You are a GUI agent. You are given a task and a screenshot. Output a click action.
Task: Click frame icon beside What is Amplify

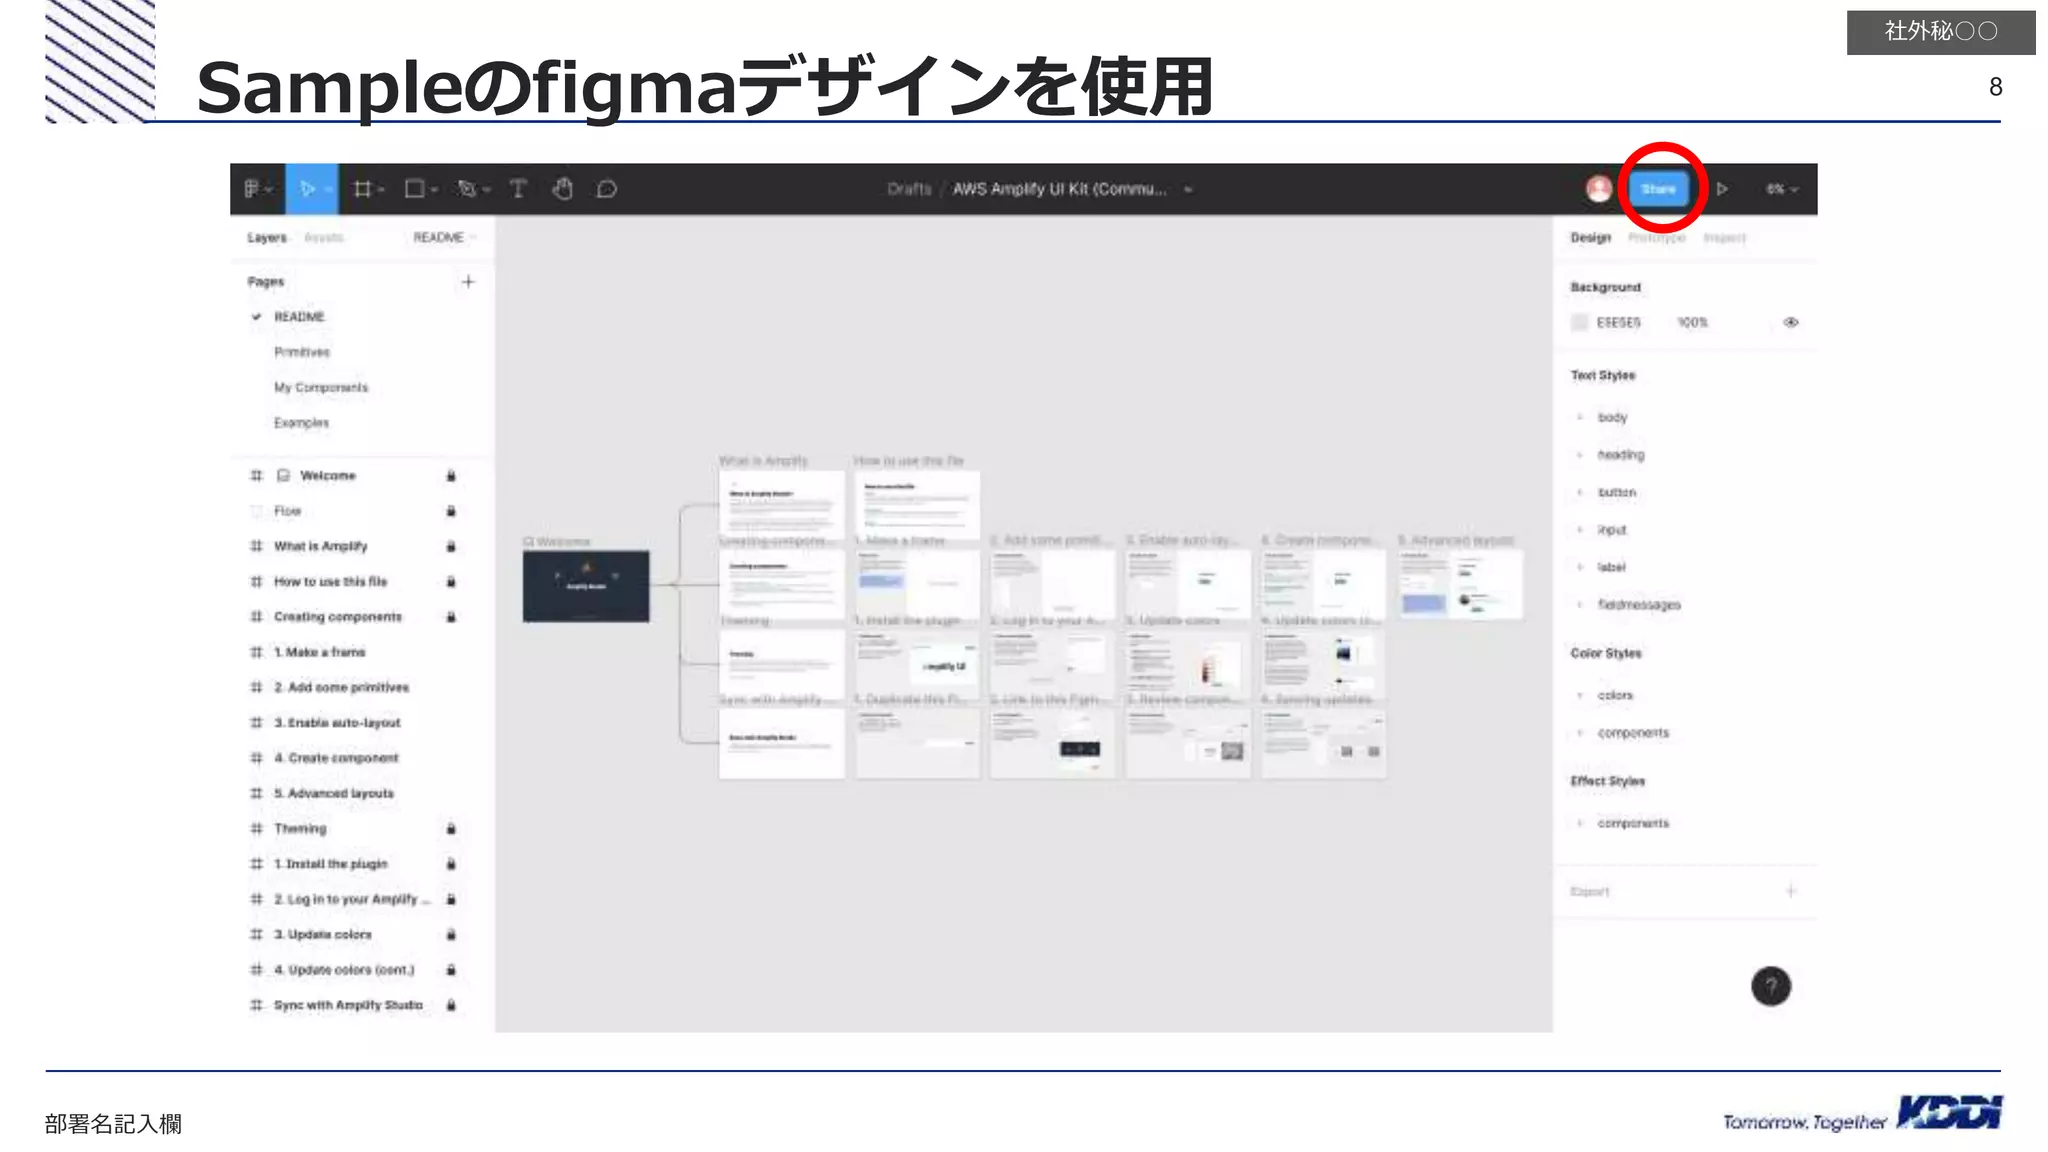click(256, 546)
